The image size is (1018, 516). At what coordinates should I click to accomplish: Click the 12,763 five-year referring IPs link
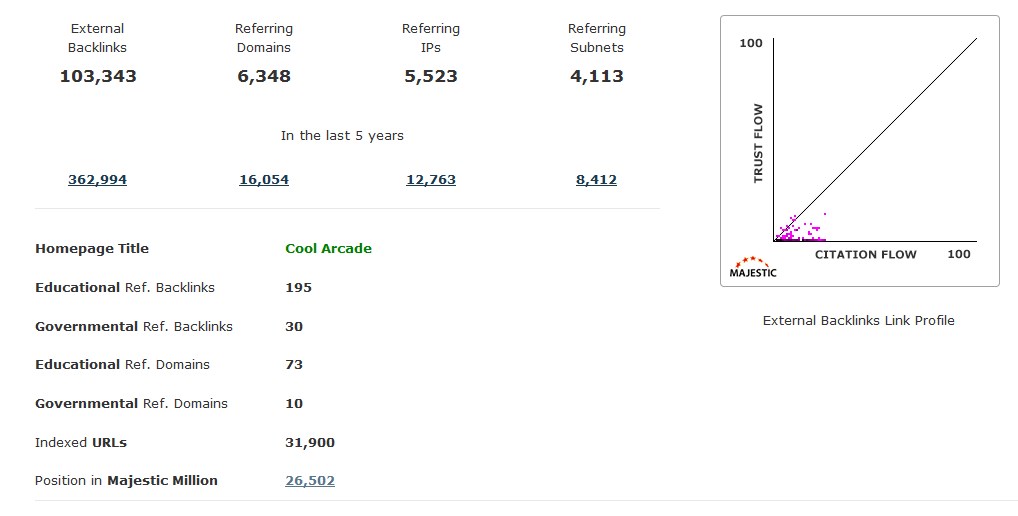[431, 180]
